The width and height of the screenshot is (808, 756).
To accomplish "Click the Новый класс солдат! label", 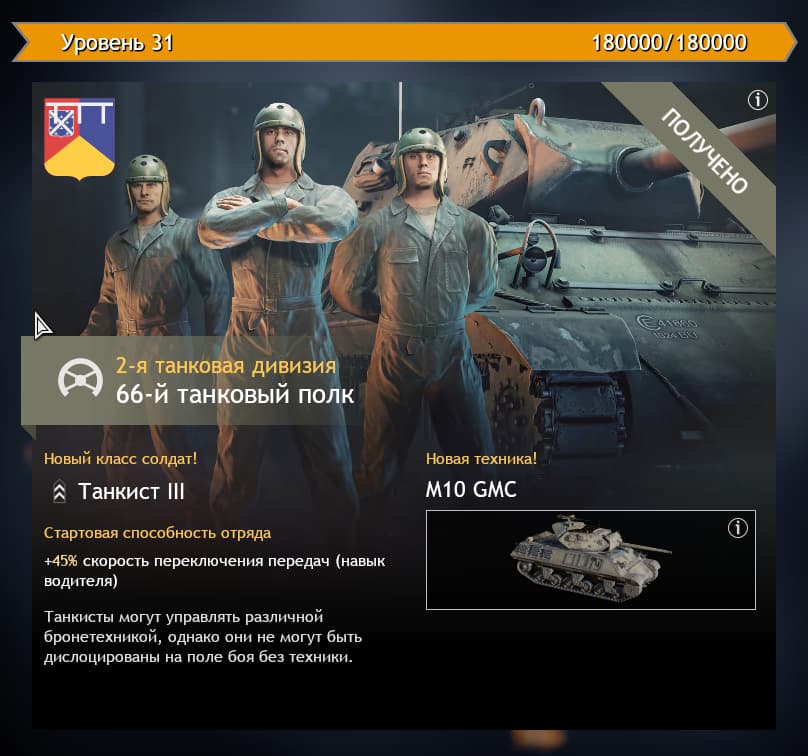I will pyautogui.click(x=121, y=459).
